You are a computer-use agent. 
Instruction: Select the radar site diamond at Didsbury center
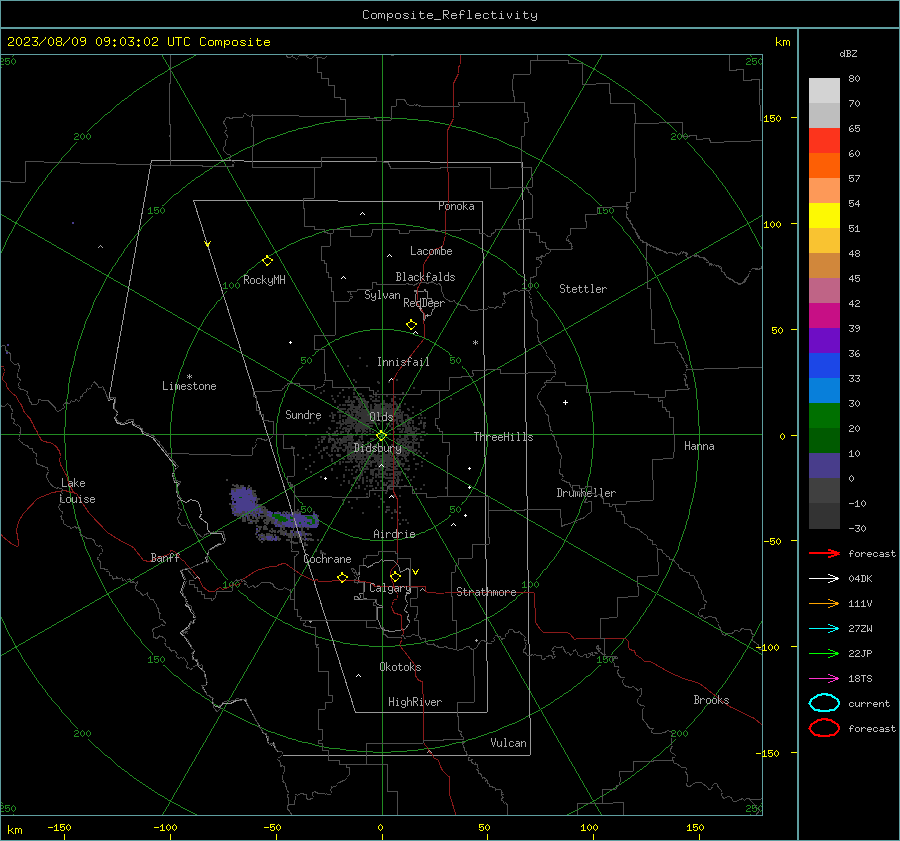(382, 435)
